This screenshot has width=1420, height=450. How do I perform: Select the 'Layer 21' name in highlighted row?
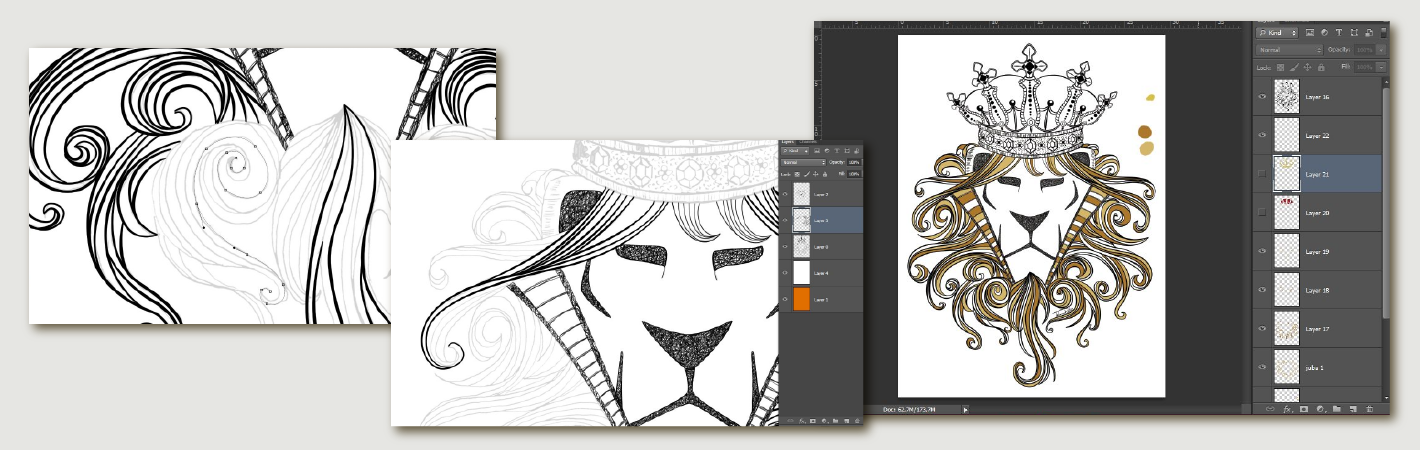1318,174
